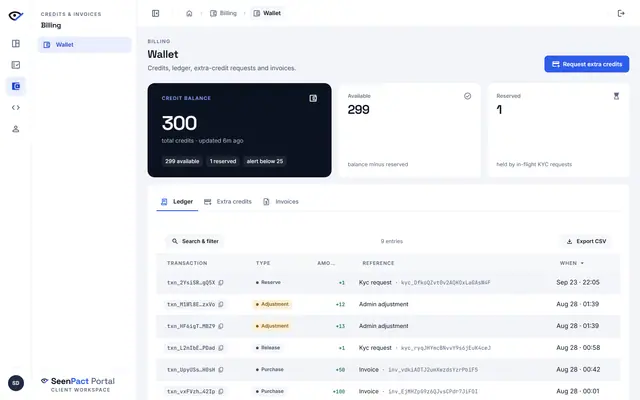The width and height of the screenshot is (640, 400).
Task: Copy transaction ID txn_HF6igT…MBZ9
Action: pos(221,326)
